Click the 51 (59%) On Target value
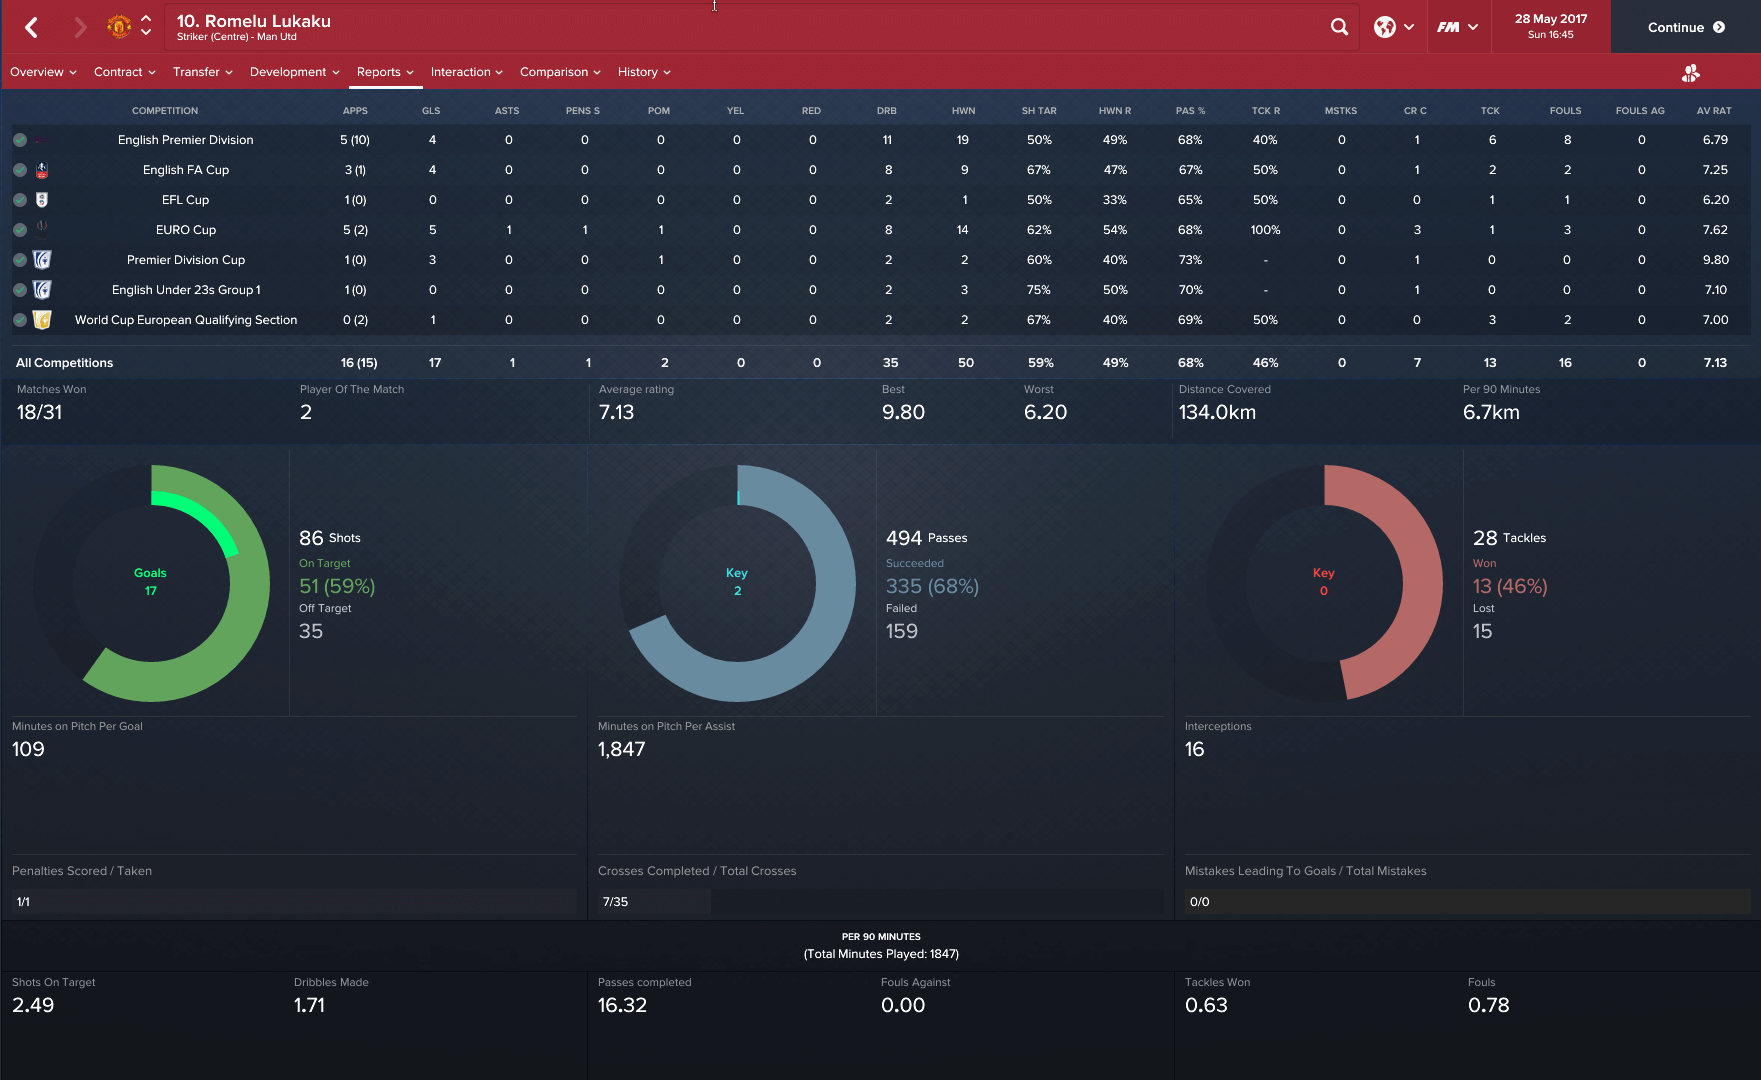Image resolution: width=1761 pixels, height=1080 pixels. point(337,586)
